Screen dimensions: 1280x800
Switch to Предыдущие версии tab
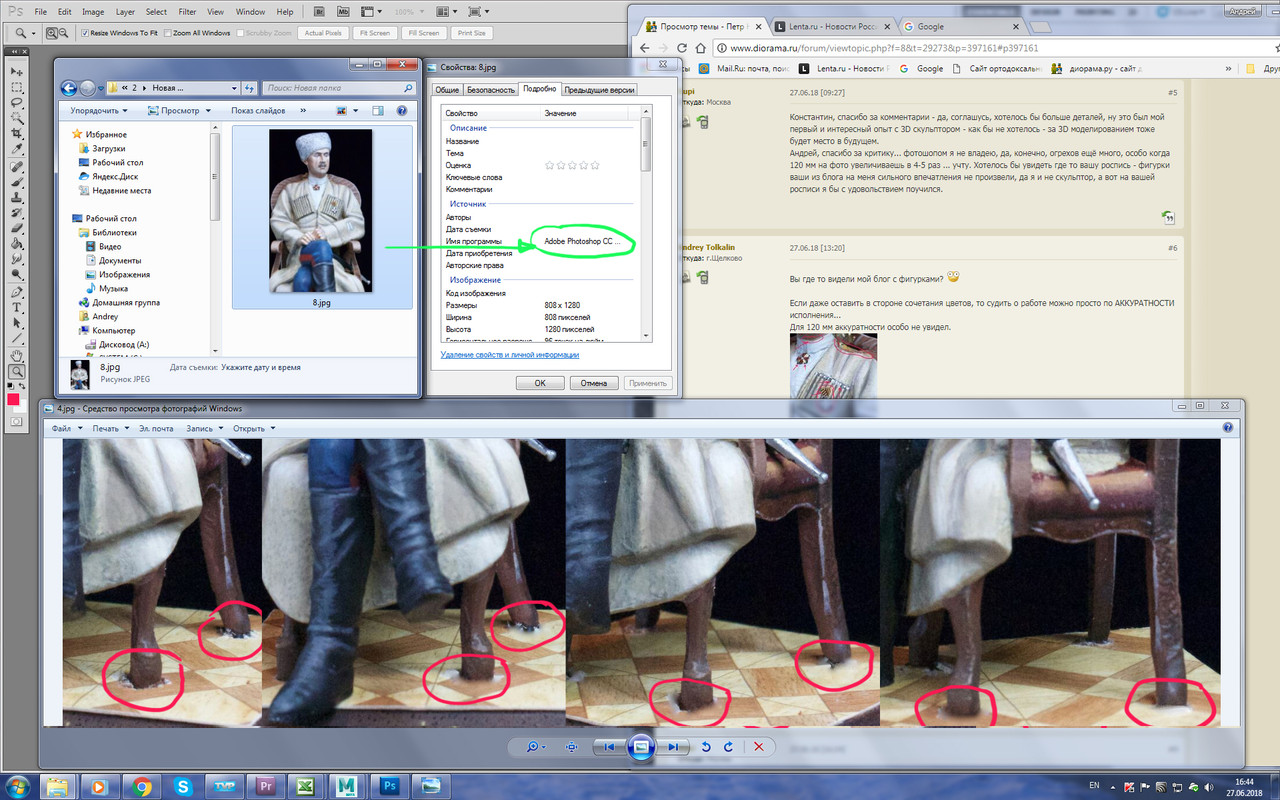pyautogui.click(x=599, y=90)
